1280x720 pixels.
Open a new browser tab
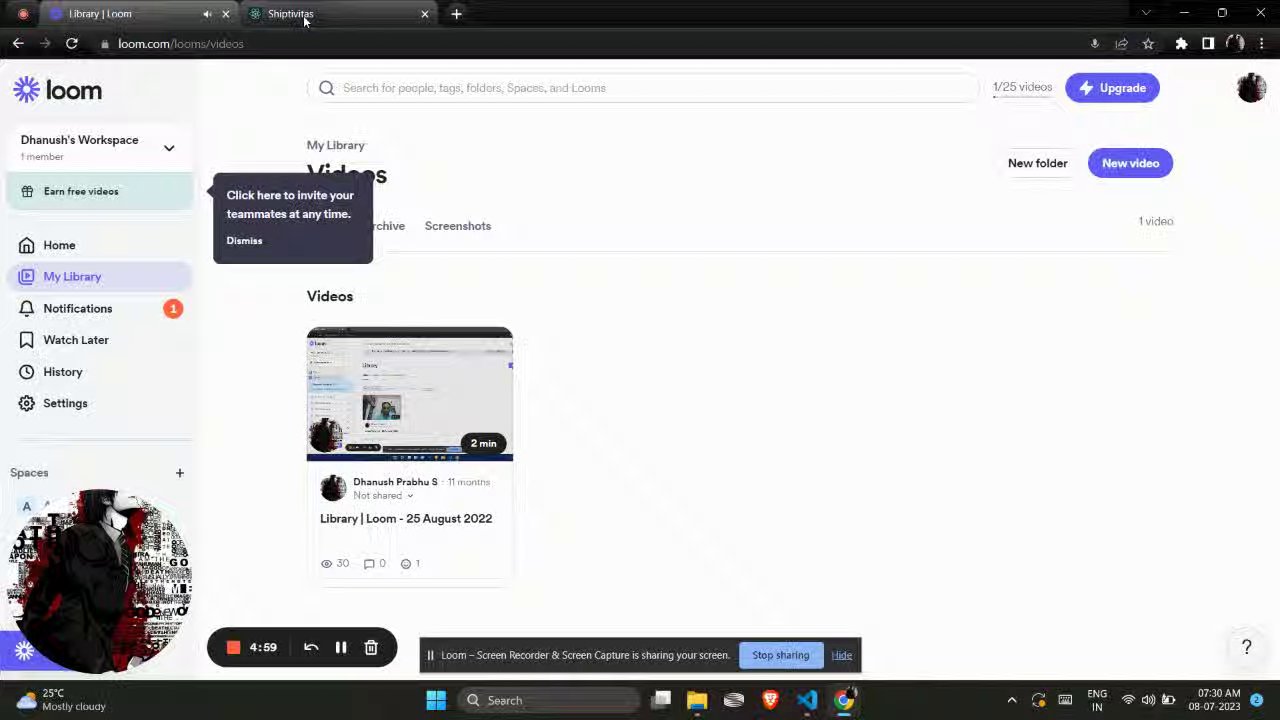[x=457, y=14]
